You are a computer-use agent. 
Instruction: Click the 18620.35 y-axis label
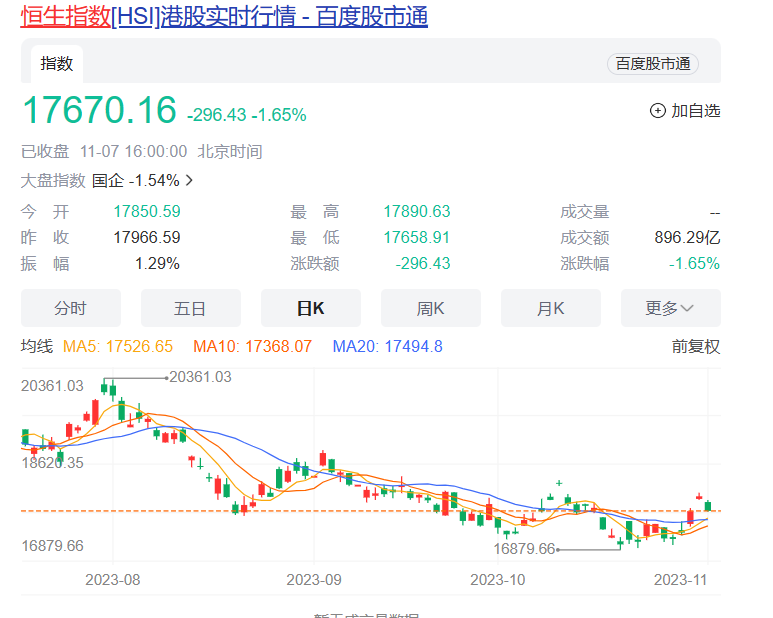(x=52, y=463)
